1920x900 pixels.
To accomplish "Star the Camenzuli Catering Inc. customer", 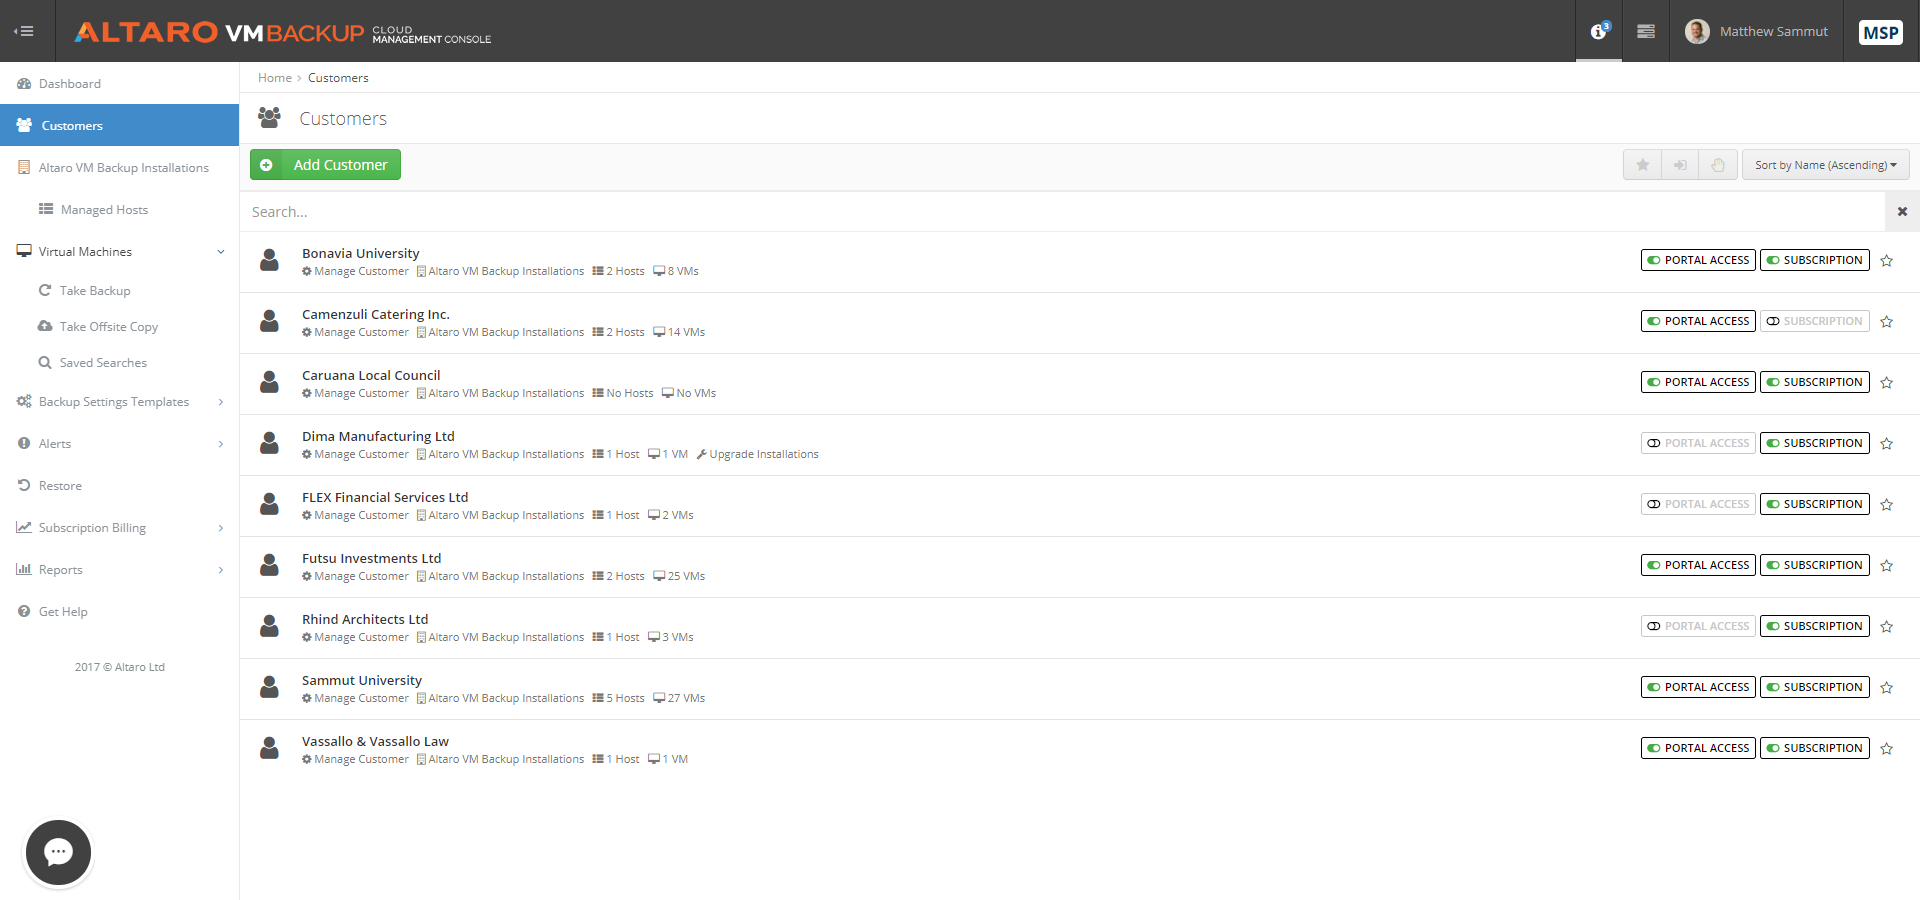I will (x=1887, y=322).
